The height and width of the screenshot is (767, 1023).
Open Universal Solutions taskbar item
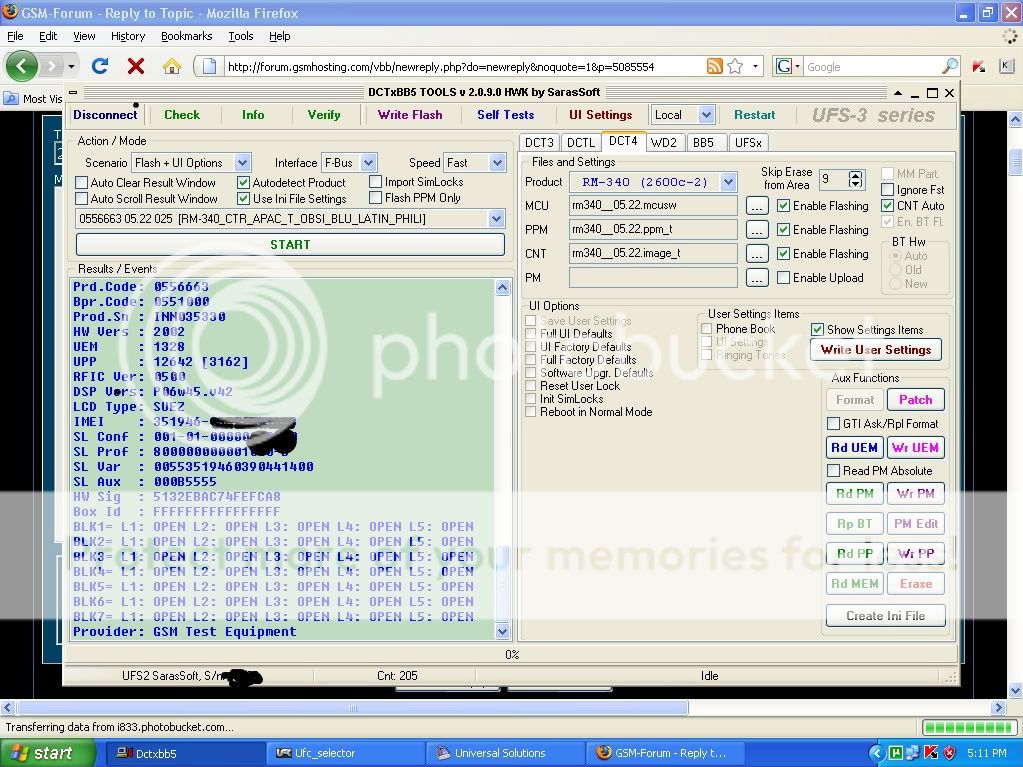[x=506, y=753]
